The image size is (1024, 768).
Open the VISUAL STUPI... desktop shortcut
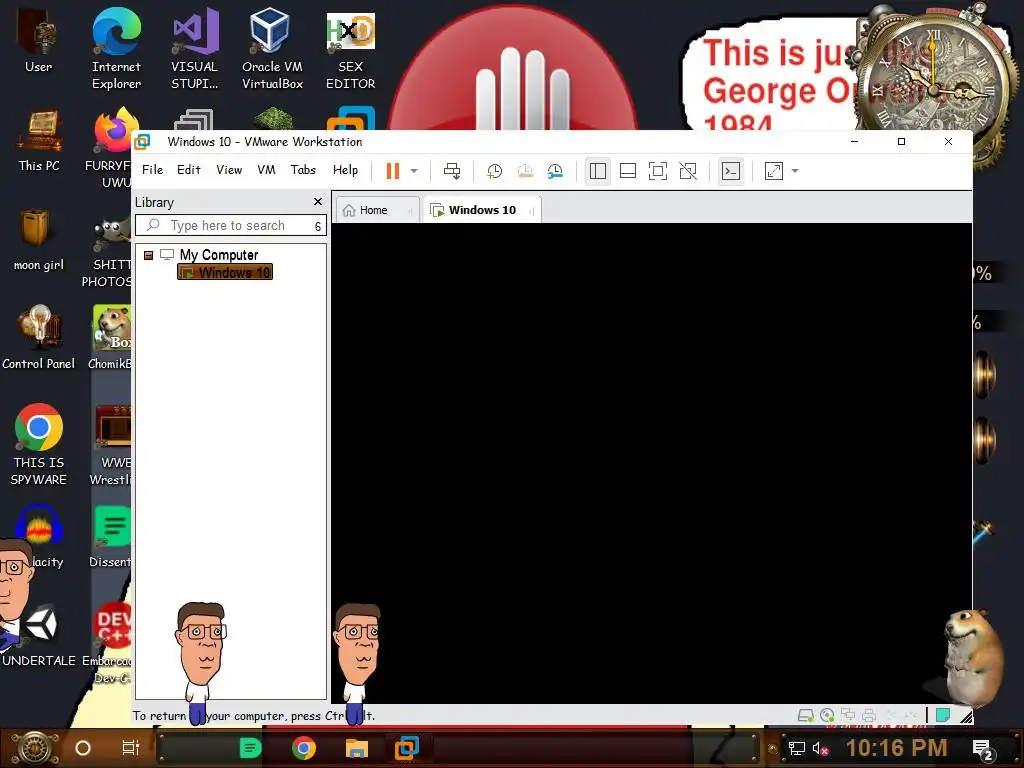[x=195, y=48]
